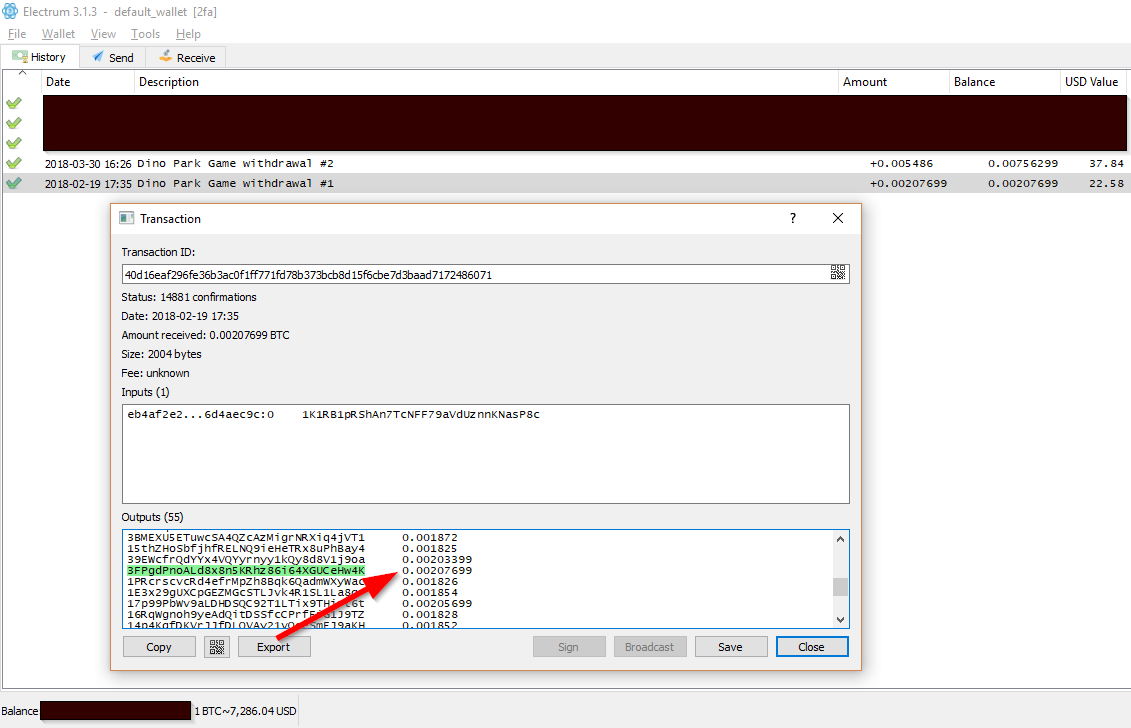1131x728 pixels.
Task: Click sort indicator arrow above status column
Action: point(22,72)
